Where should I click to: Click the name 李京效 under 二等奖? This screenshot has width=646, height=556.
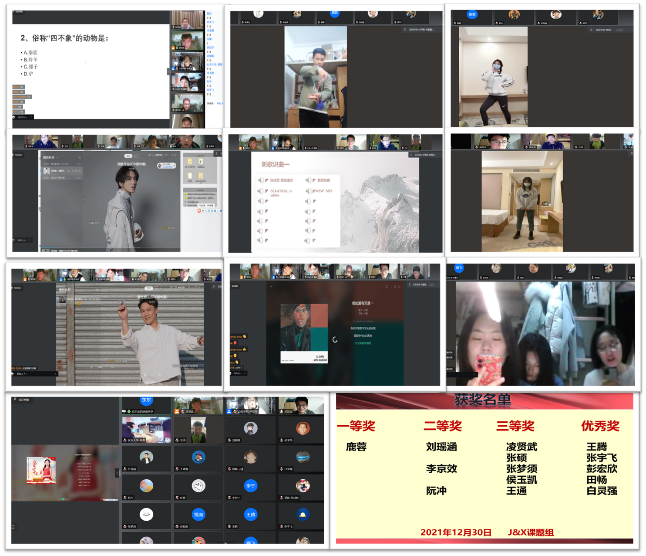coord(441,468)
